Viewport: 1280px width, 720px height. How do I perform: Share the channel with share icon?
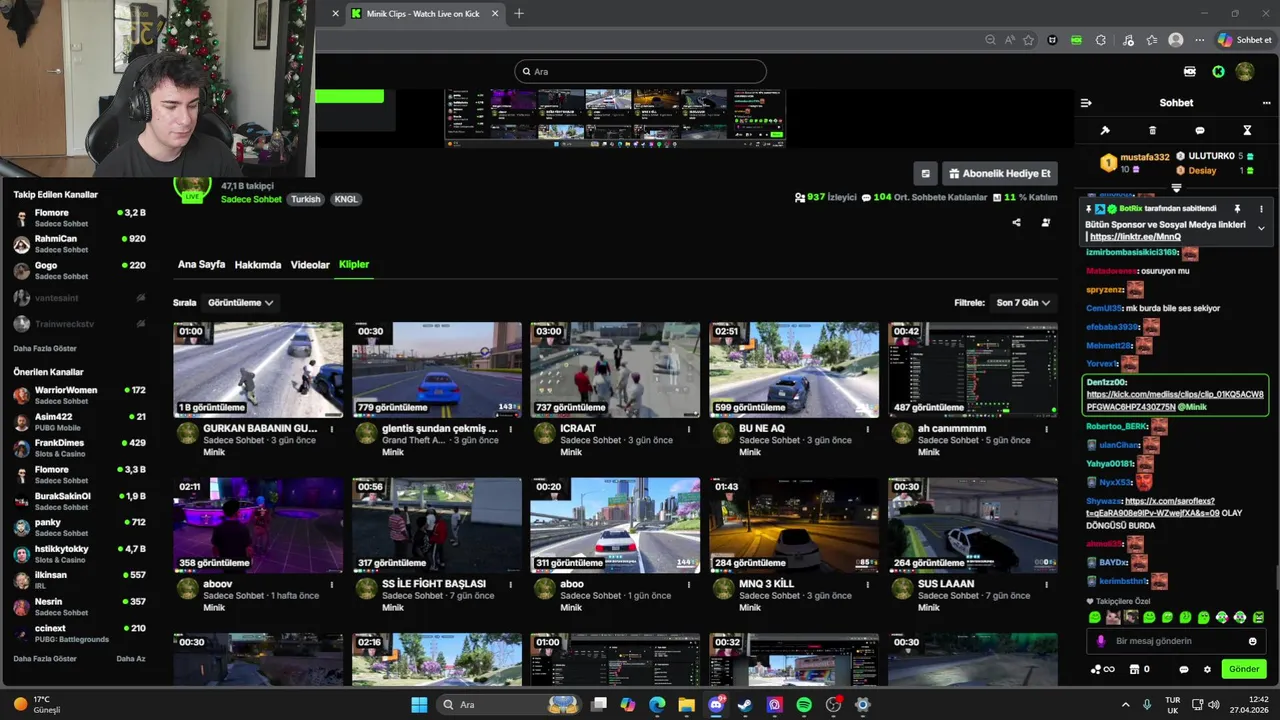coord(1016,222)
